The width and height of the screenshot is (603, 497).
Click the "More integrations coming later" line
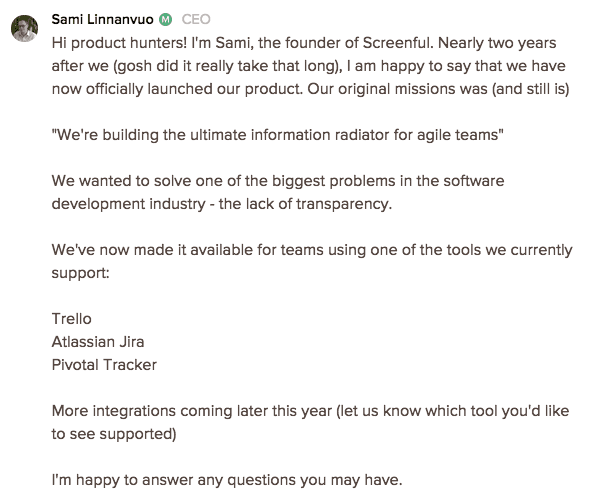310,411
